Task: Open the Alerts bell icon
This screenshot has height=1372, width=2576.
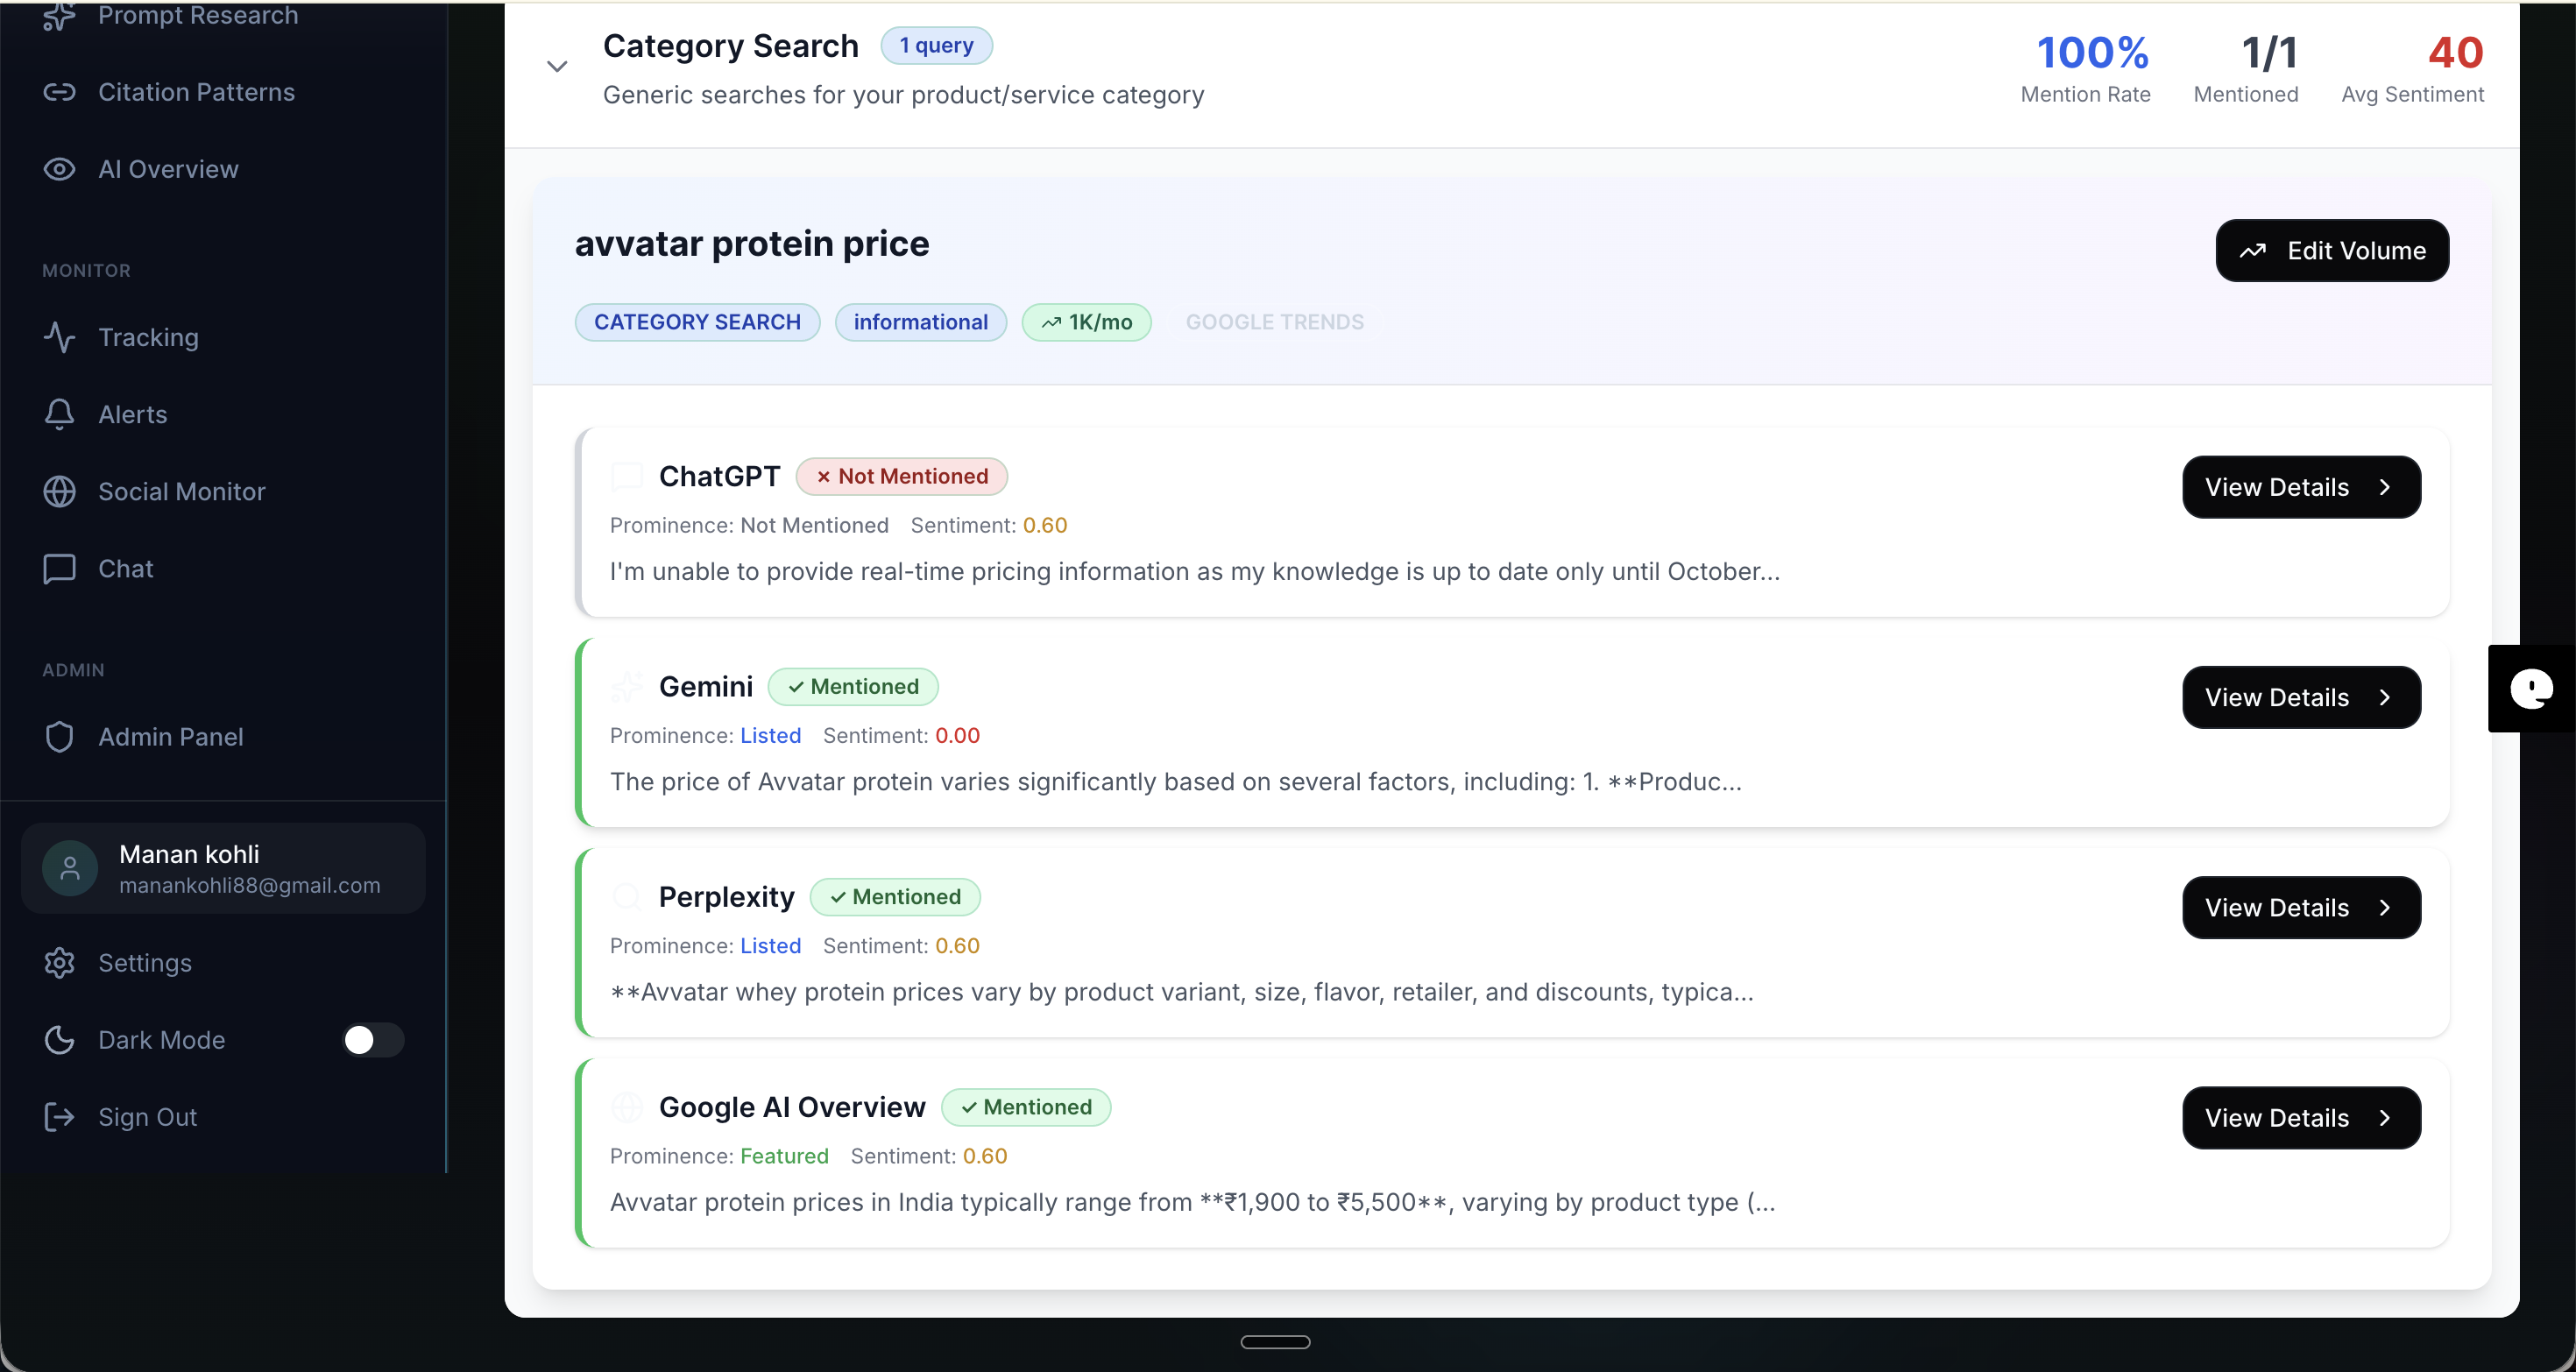Action: (x=60, y=414)
